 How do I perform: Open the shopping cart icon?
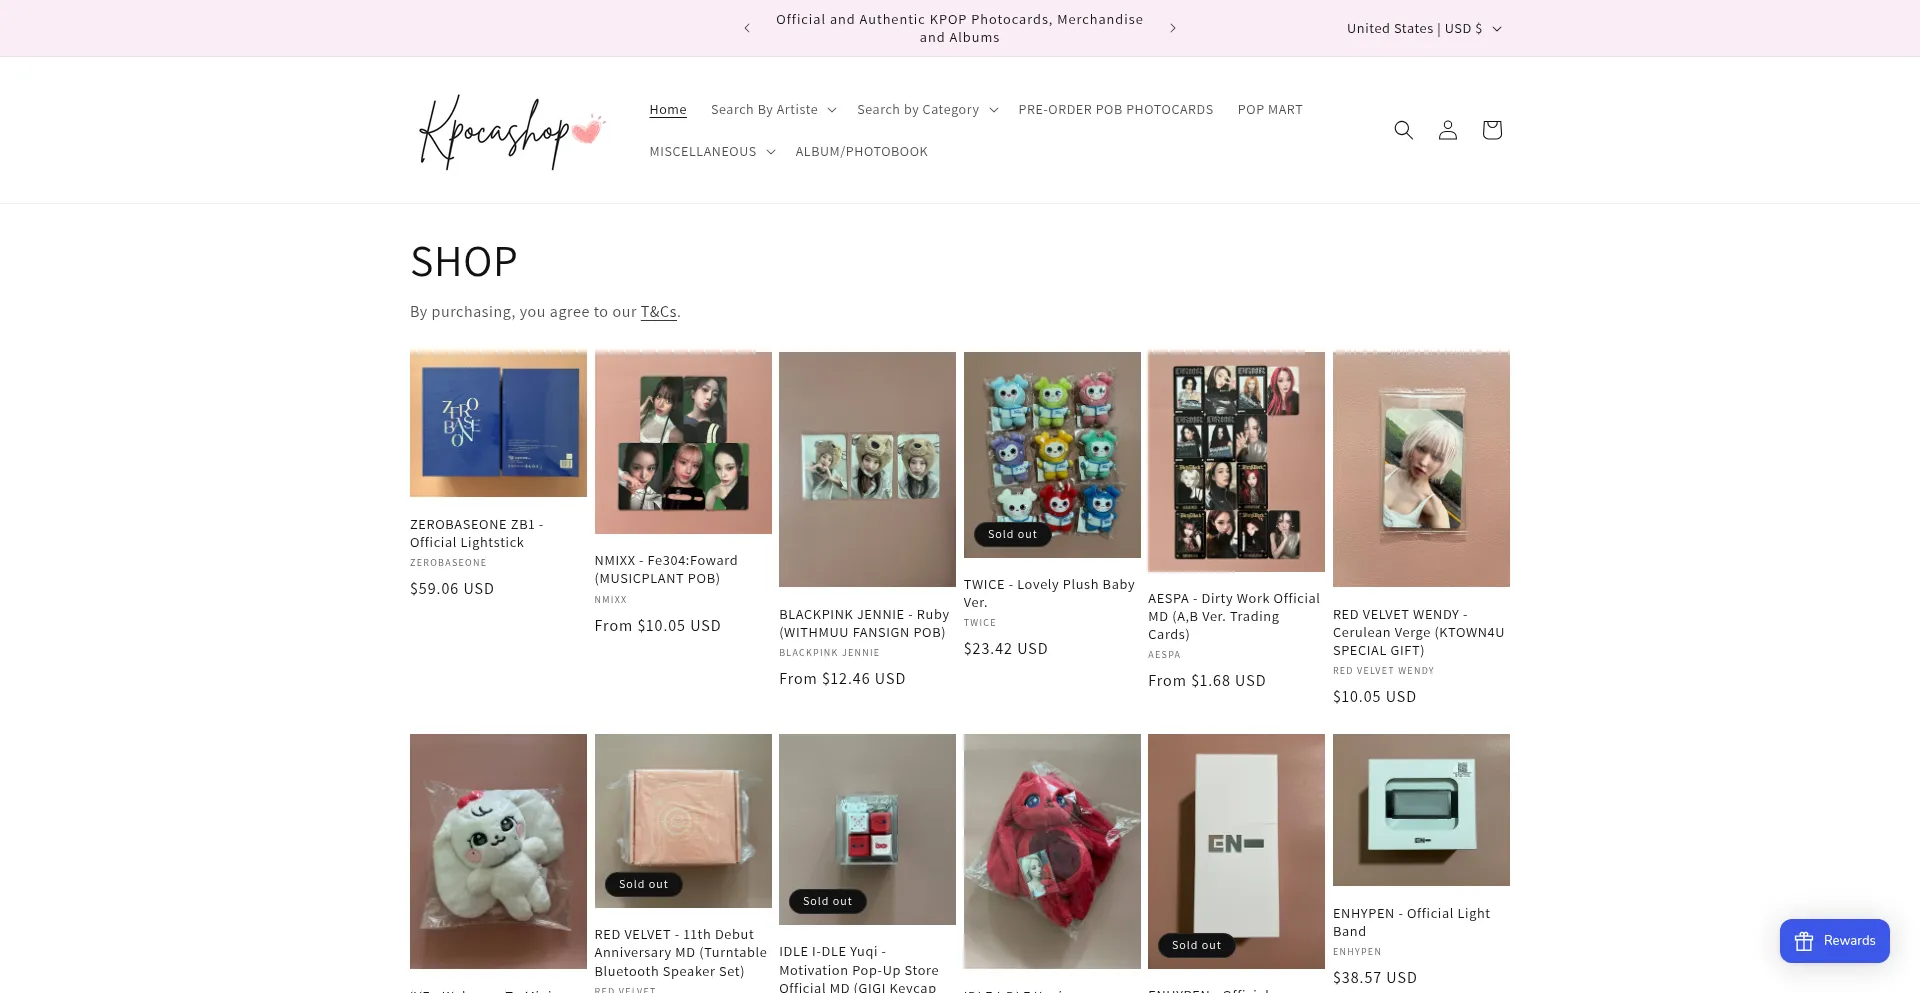tap(1491, 130)
